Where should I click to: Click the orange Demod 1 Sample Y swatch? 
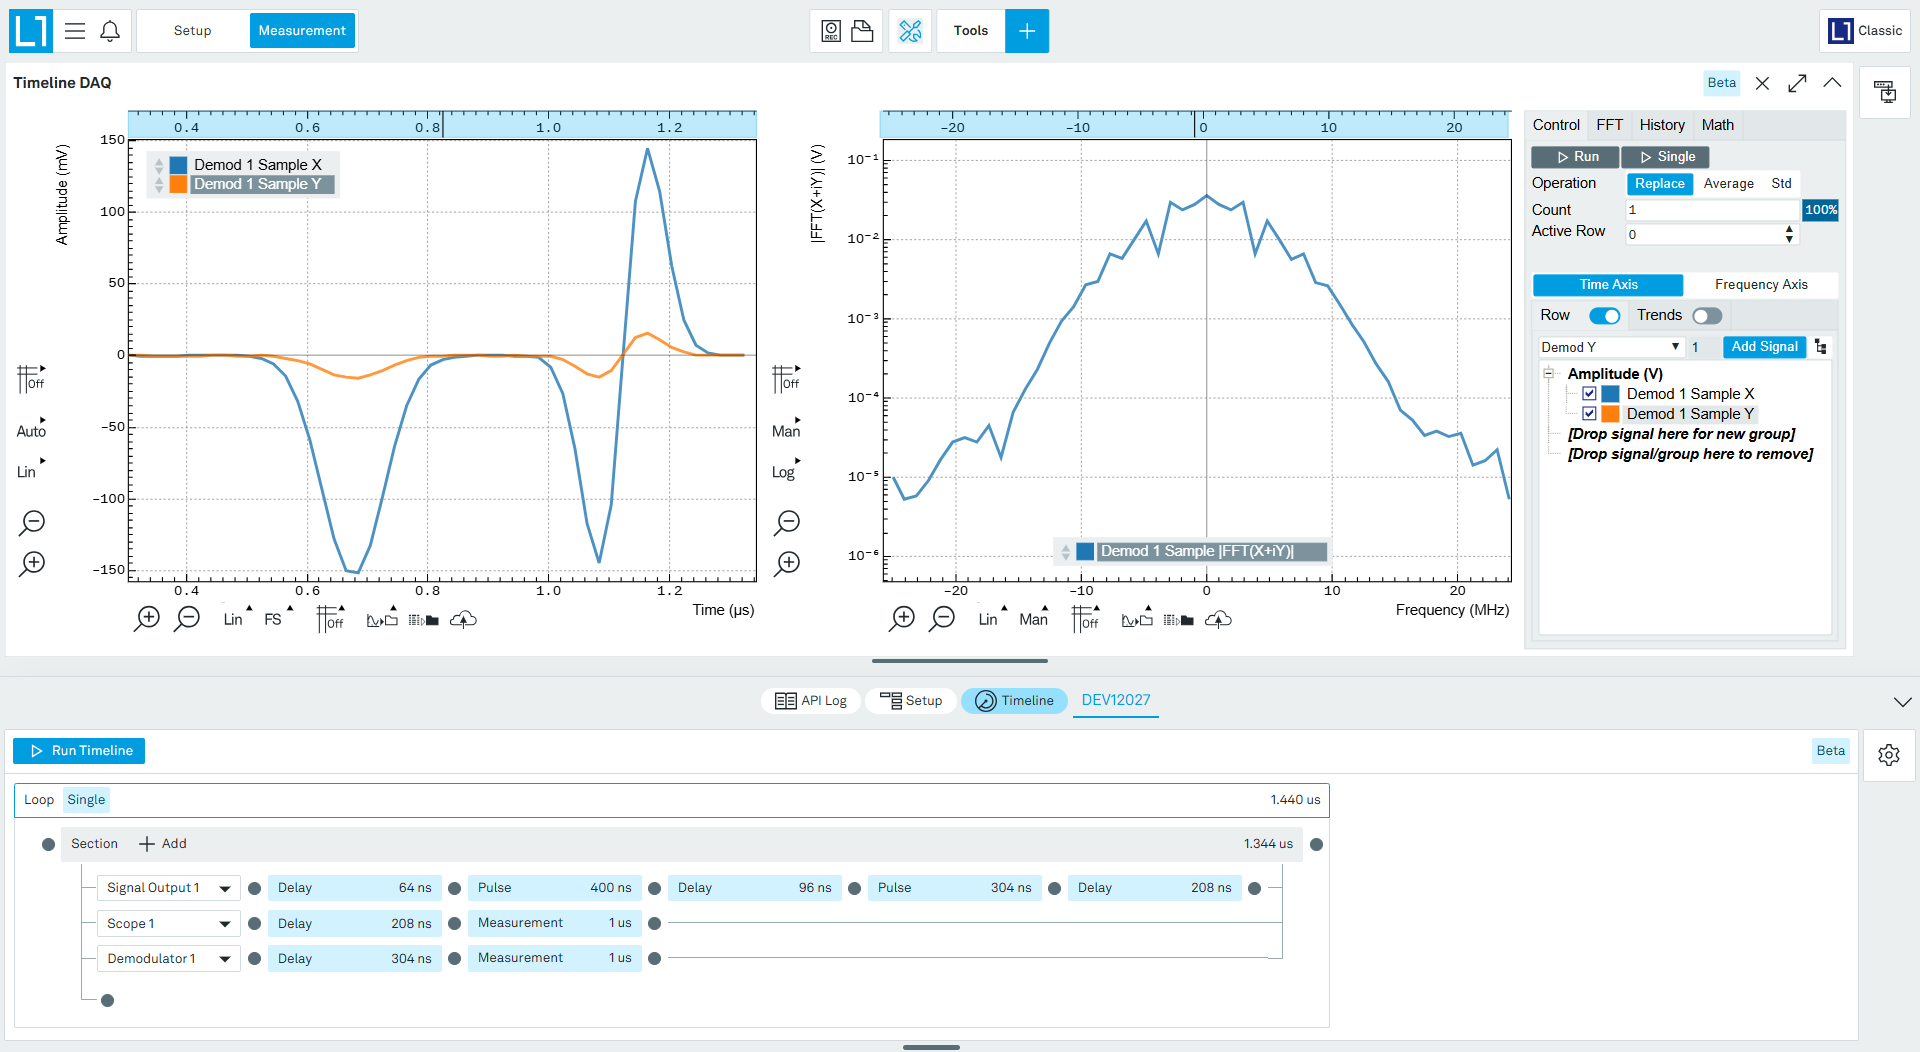click(x=1610, y=414)
